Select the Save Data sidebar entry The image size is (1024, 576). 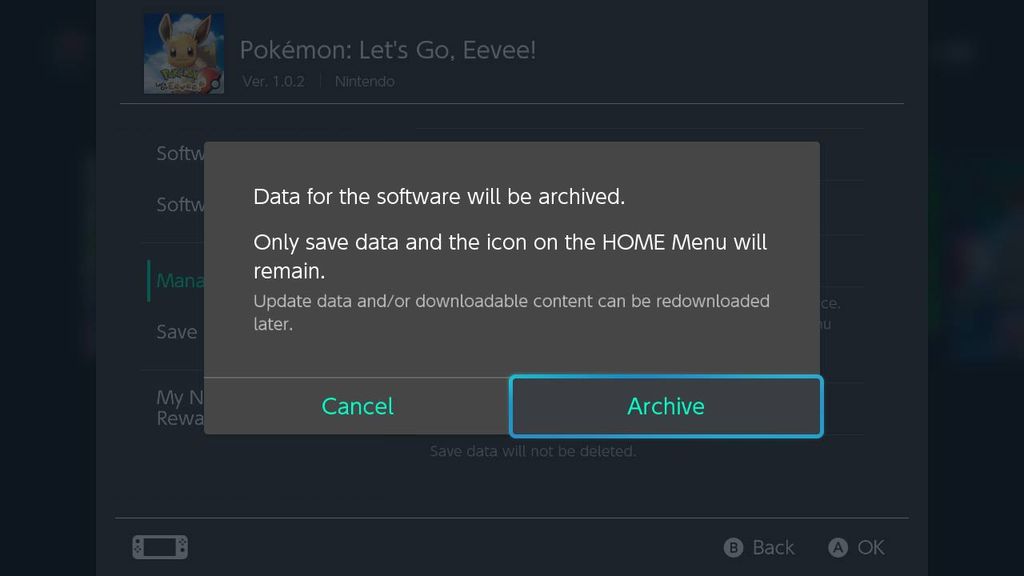tap(176, 331)
